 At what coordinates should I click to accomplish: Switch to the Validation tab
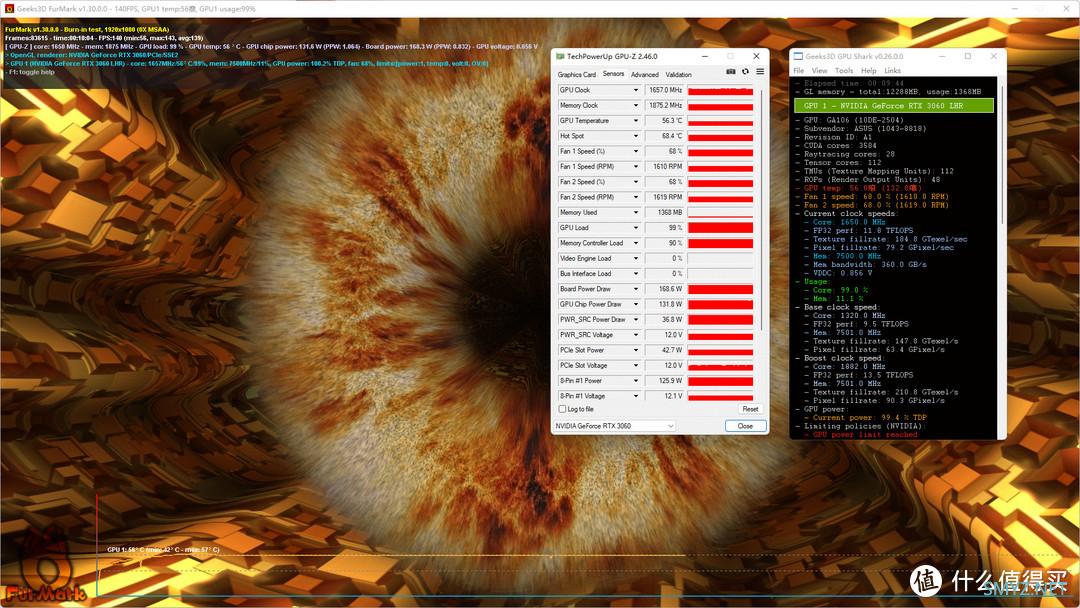(678, 74)
